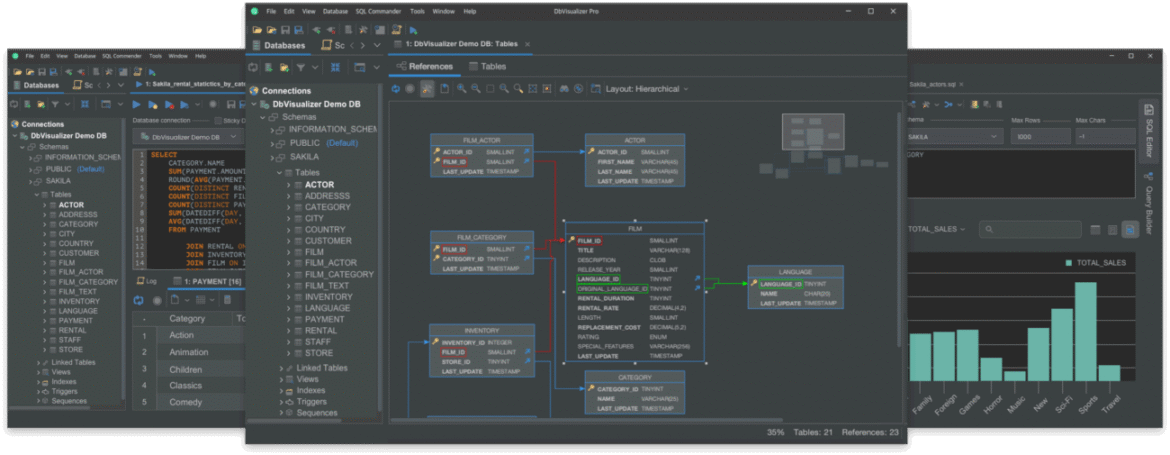Image resolution: width=1170 pixels, height=455 pixels.
Task: Click the LANGUAGE table box in the diagram
Action: (795, 287)
